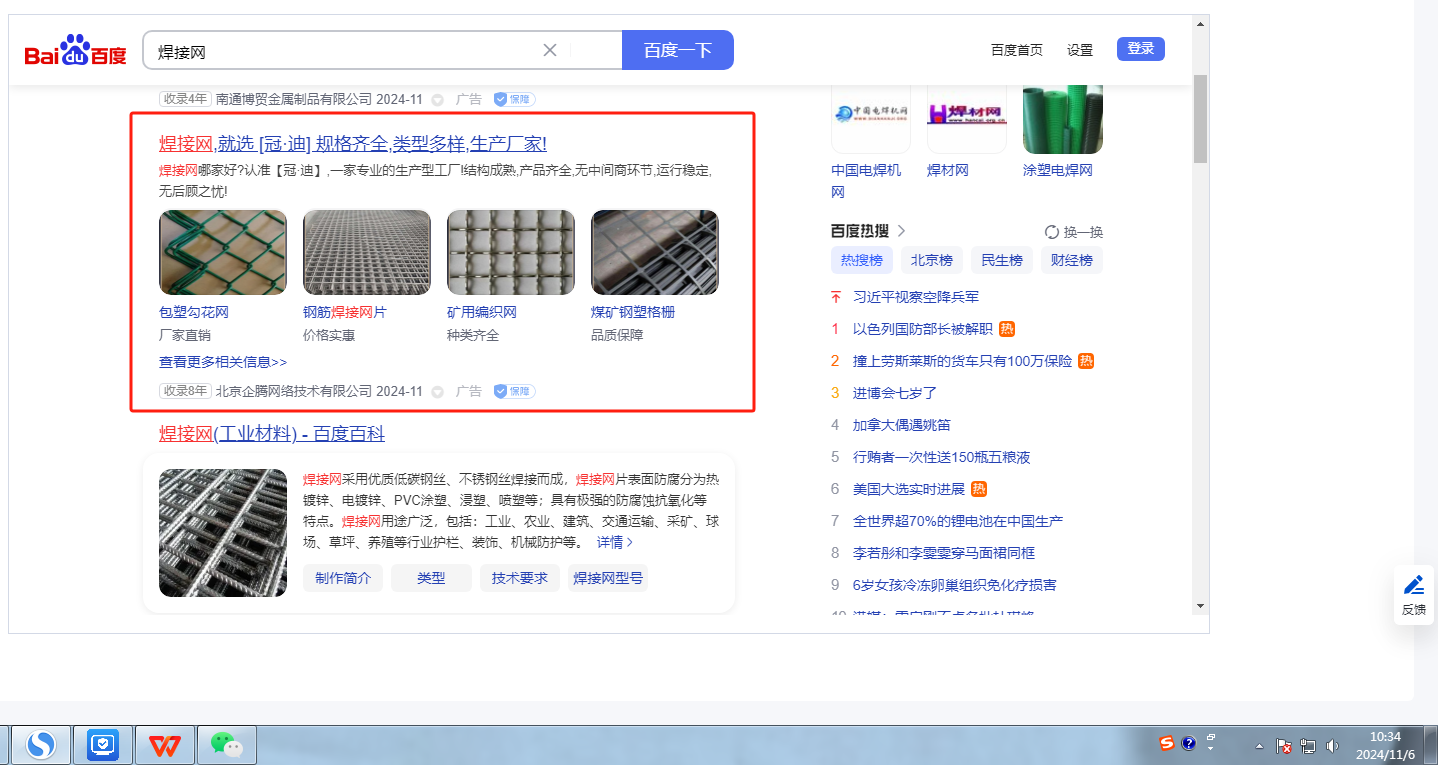This screenshot has height=765, width=1438.
Task: Click the 钢筋焊接网片 product image
Action: click(x=367, y=252)
